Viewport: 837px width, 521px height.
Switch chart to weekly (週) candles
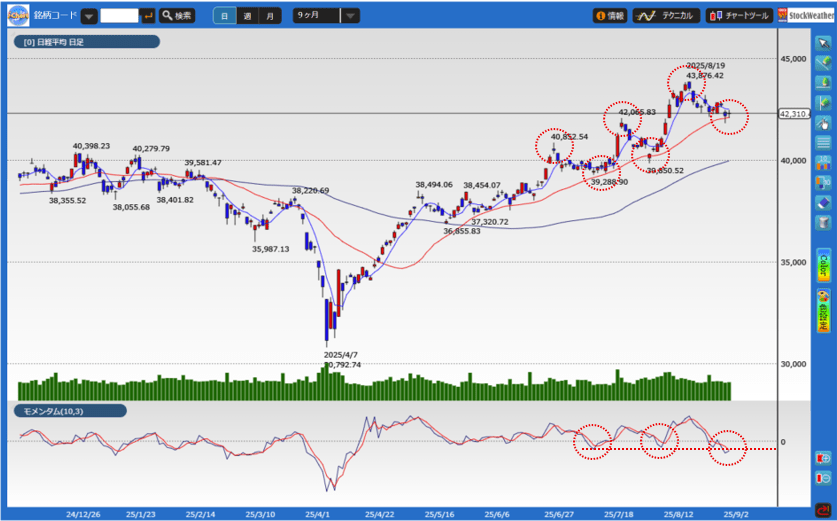[x=247, y=16]
